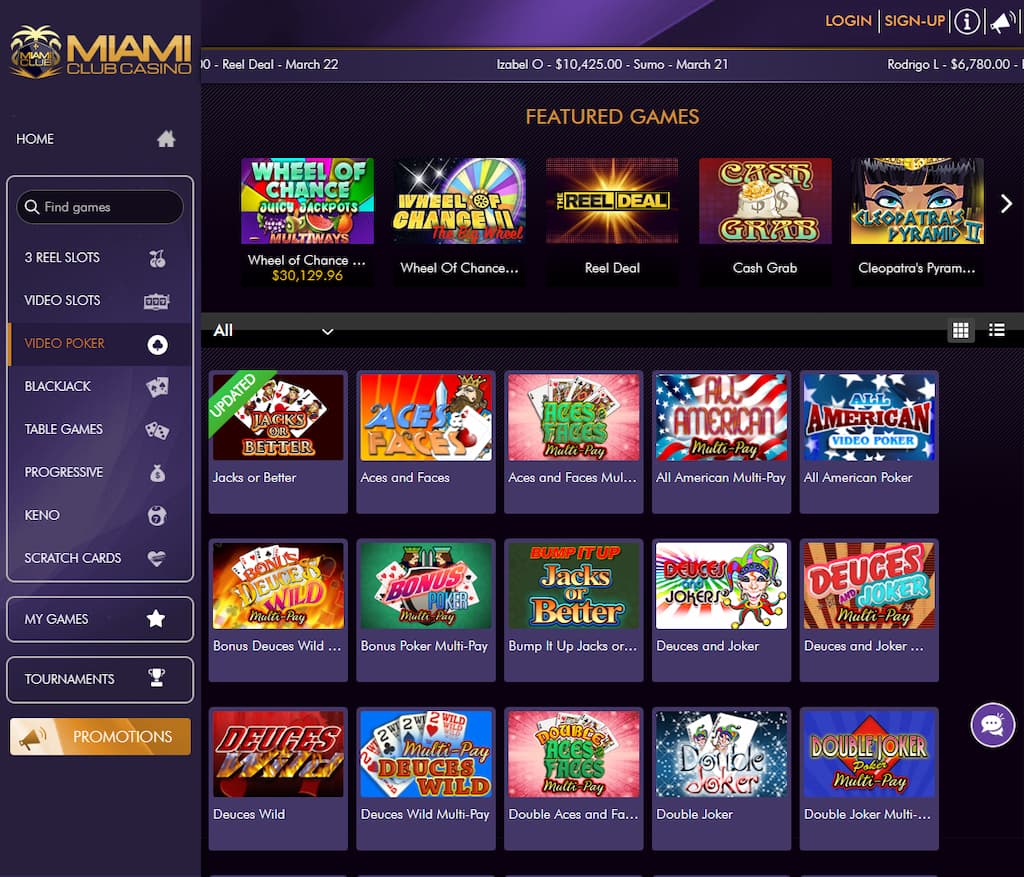The height and width of the screenshot is (877, 1024).
Task: Open the megaphone announcements icon
Action: tap(1002, 22)
